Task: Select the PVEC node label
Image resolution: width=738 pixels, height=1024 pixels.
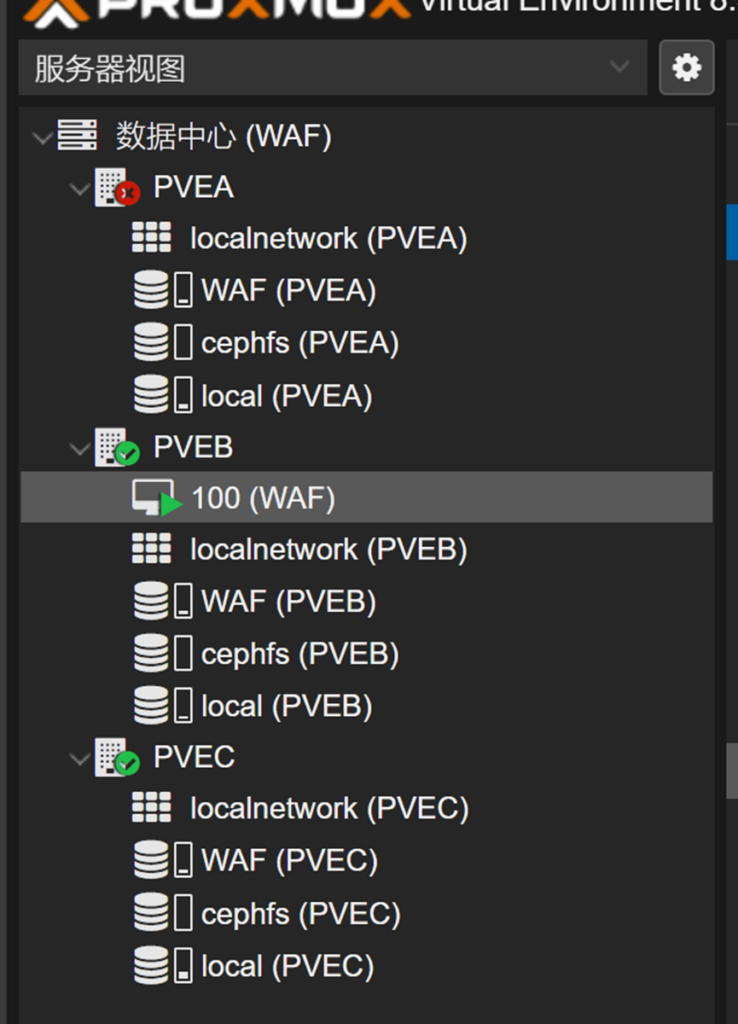Action: [x=194, y=758]
